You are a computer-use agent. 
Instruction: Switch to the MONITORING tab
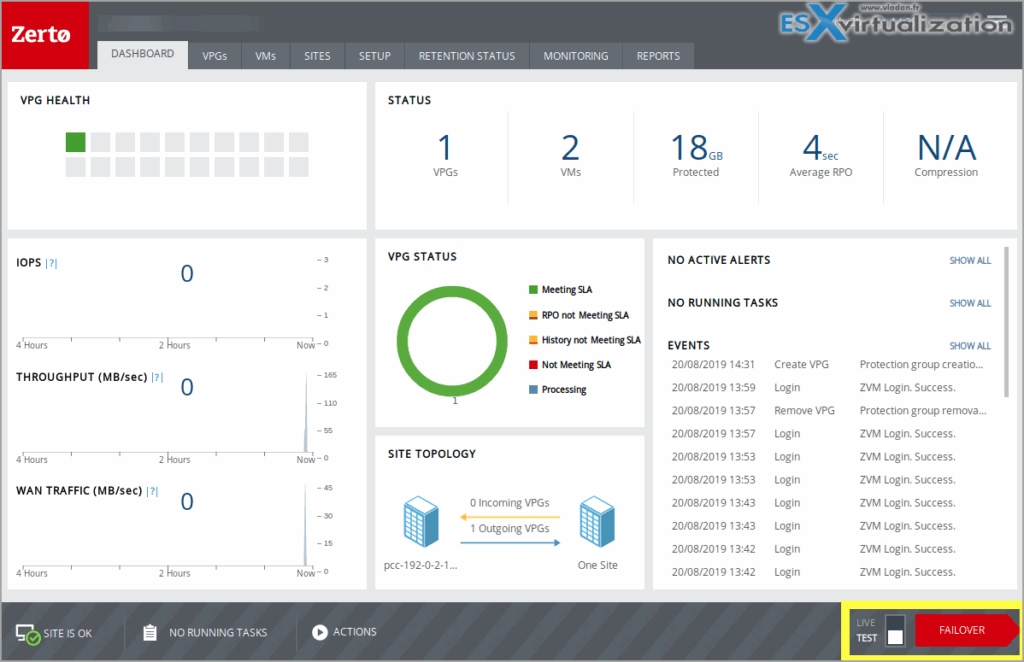(575, 56)
